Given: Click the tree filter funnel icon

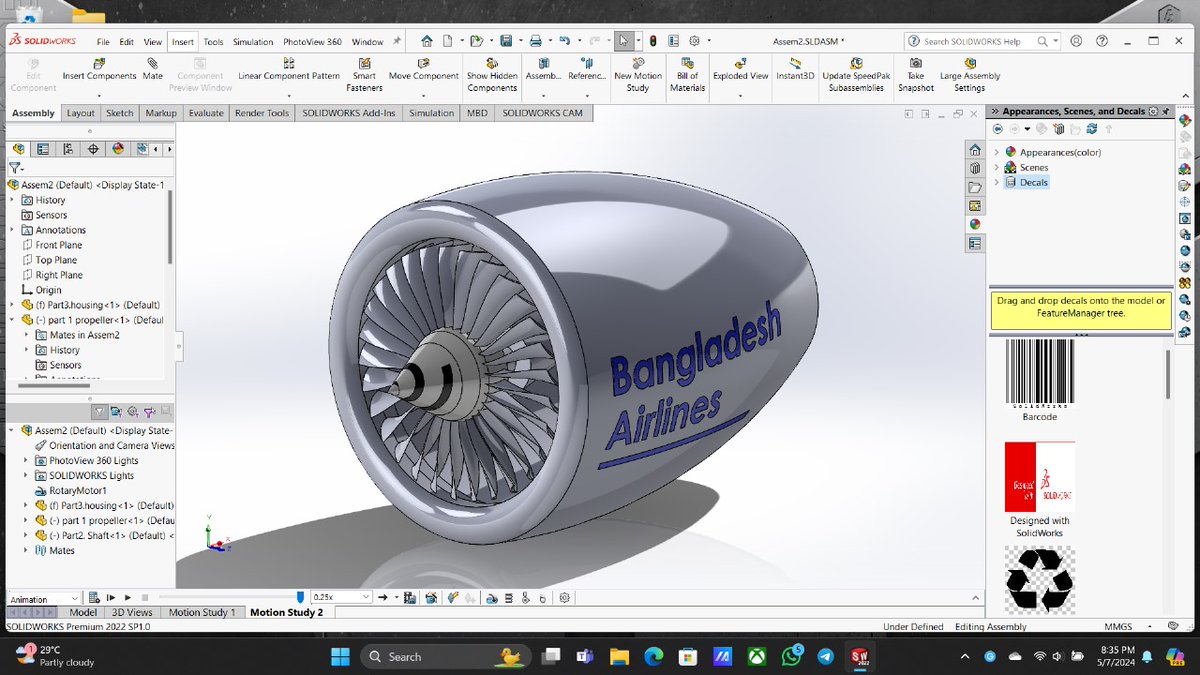Looking at the screenshot, I should [x=14, y=168].
